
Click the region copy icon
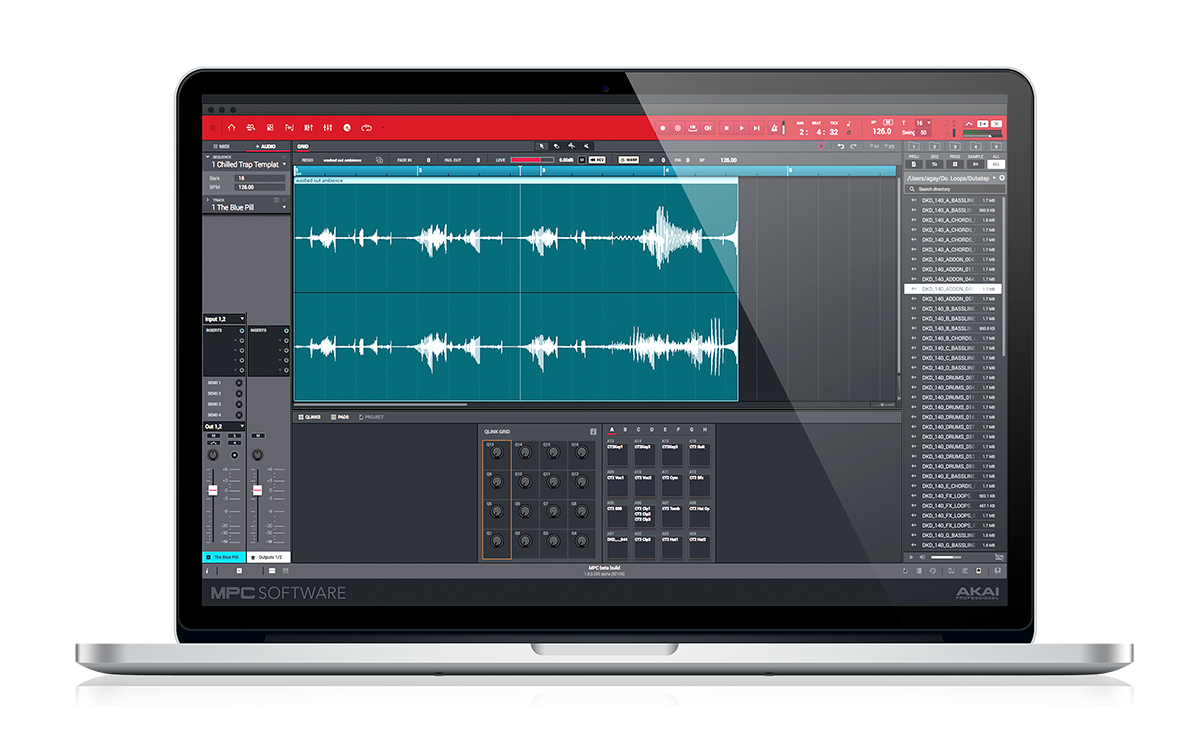(379, 160)
